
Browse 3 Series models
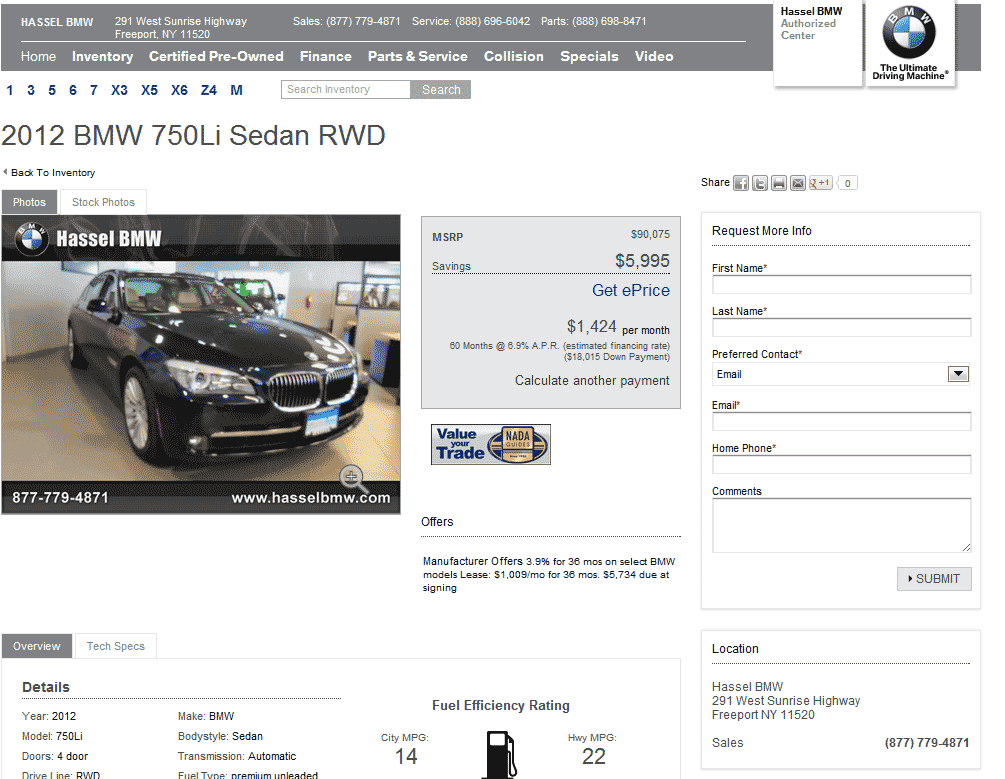click(x=31, y=90)
